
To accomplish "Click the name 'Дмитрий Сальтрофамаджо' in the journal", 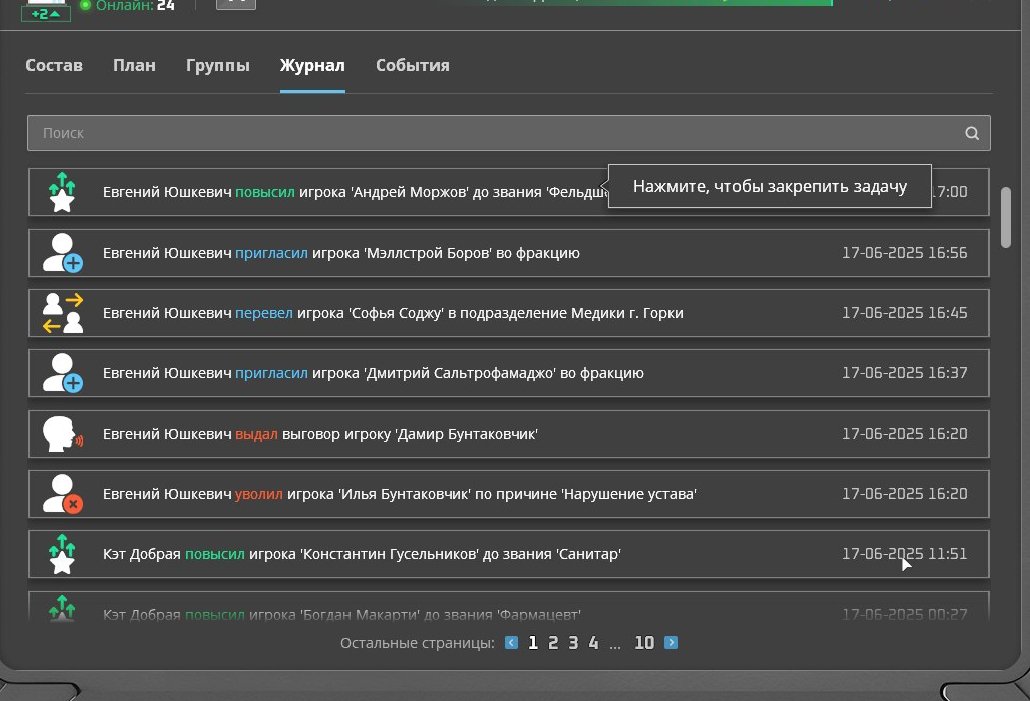I will coord(460,373).
